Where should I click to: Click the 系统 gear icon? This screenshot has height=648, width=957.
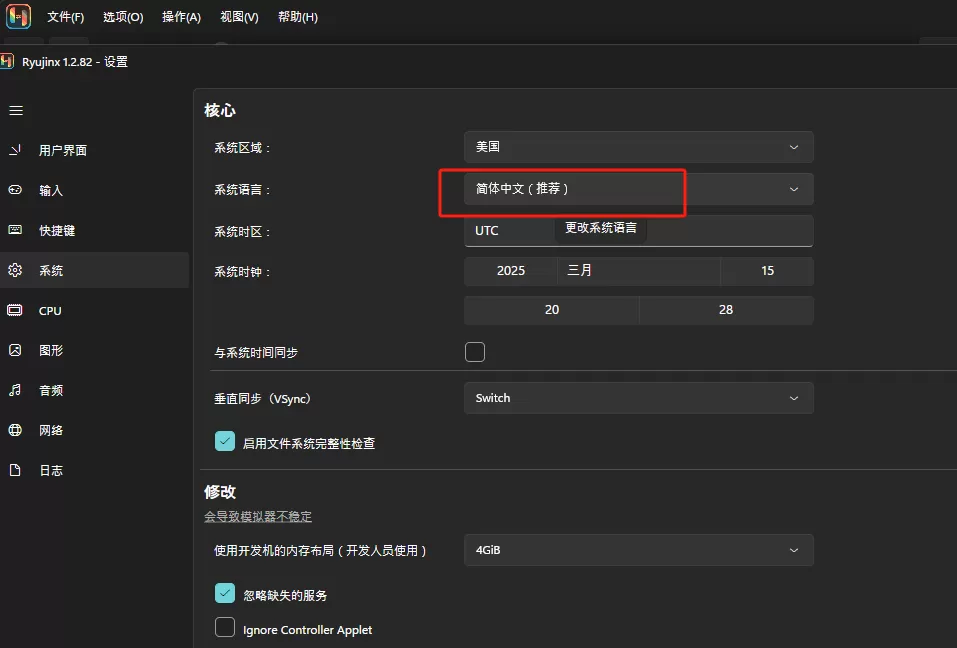point(15,270)
